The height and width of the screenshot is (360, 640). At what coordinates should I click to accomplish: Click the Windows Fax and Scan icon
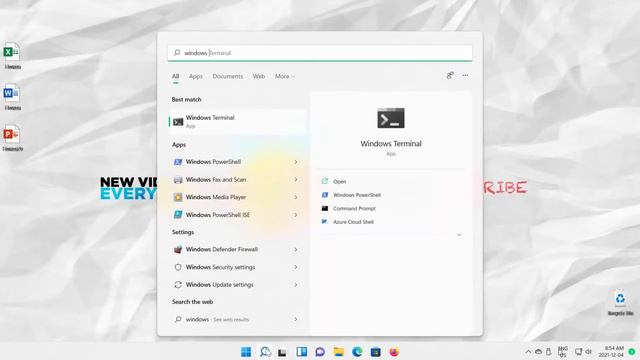point(178,180)
